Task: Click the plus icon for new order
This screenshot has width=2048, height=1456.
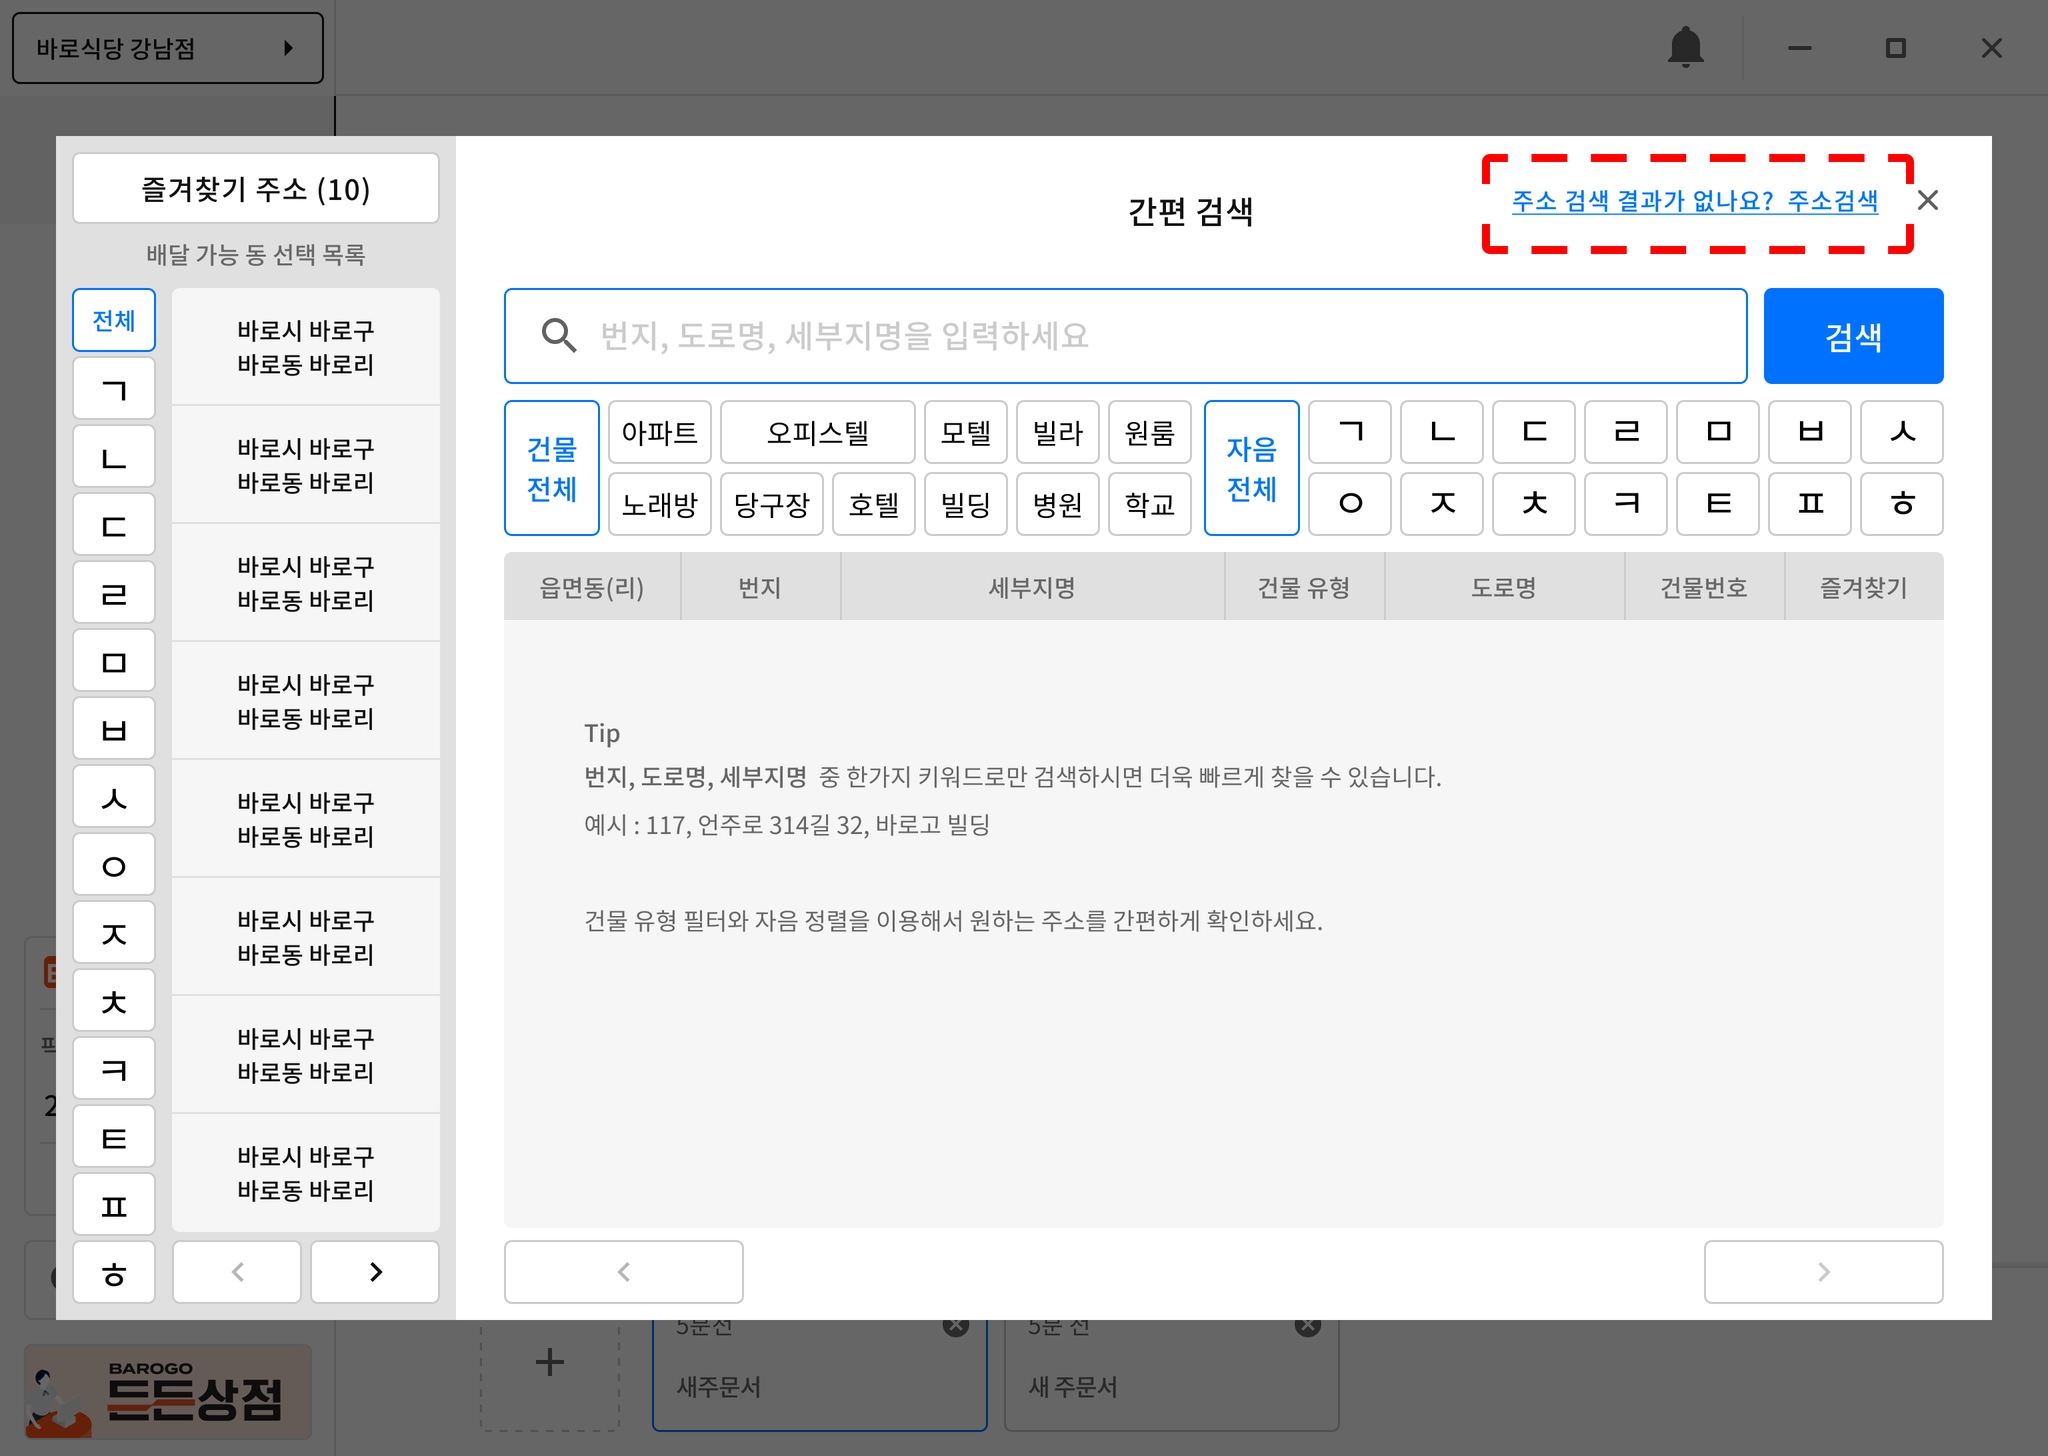Action: [x=549, y=1362]
